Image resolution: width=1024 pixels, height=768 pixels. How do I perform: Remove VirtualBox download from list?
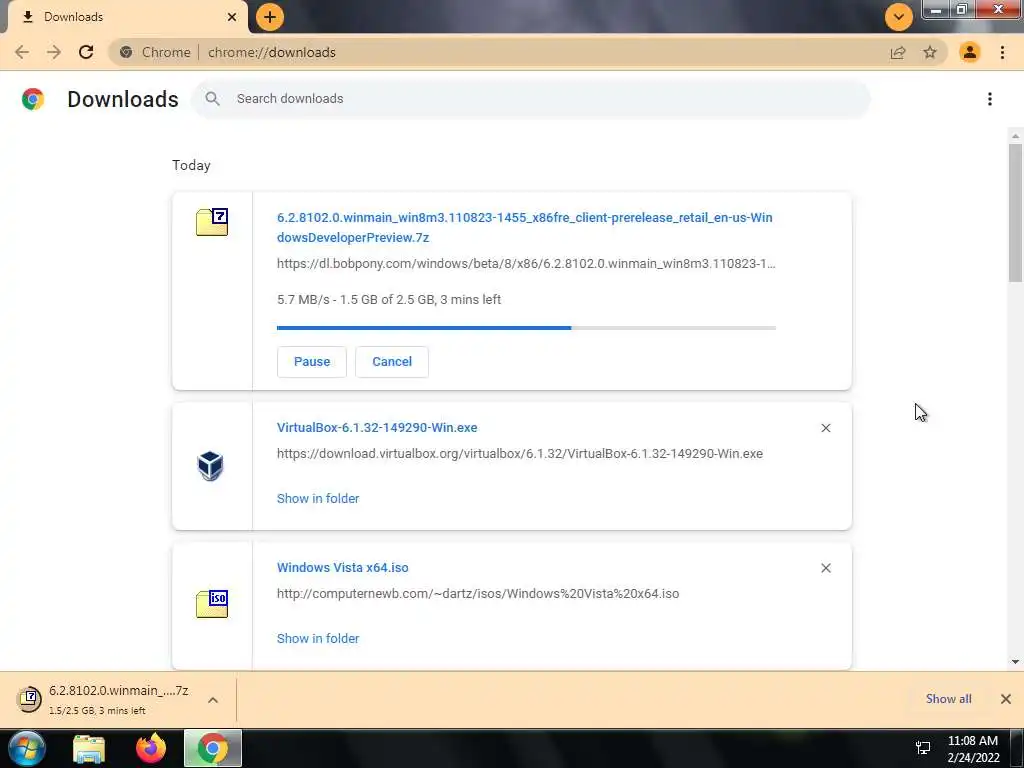tap(825, 428)
